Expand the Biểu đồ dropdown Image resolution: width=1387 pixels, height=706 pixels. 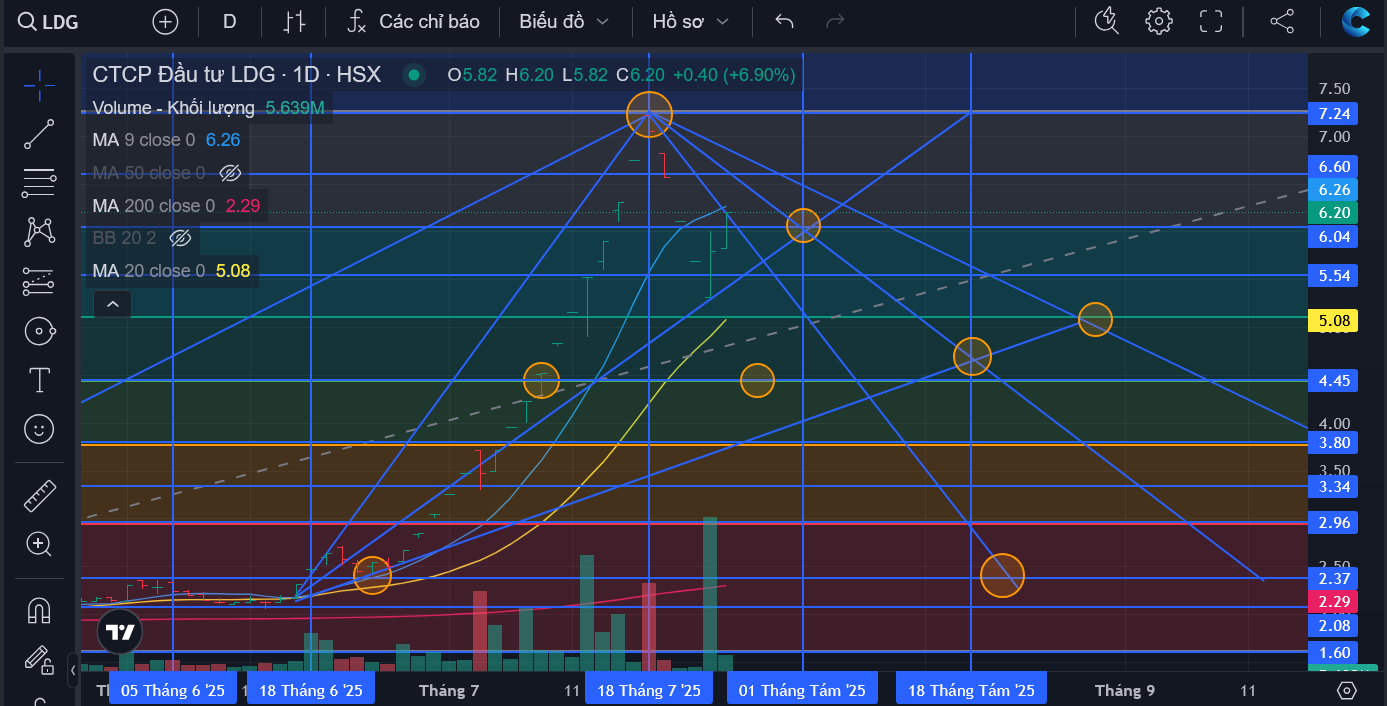[564, 21]
